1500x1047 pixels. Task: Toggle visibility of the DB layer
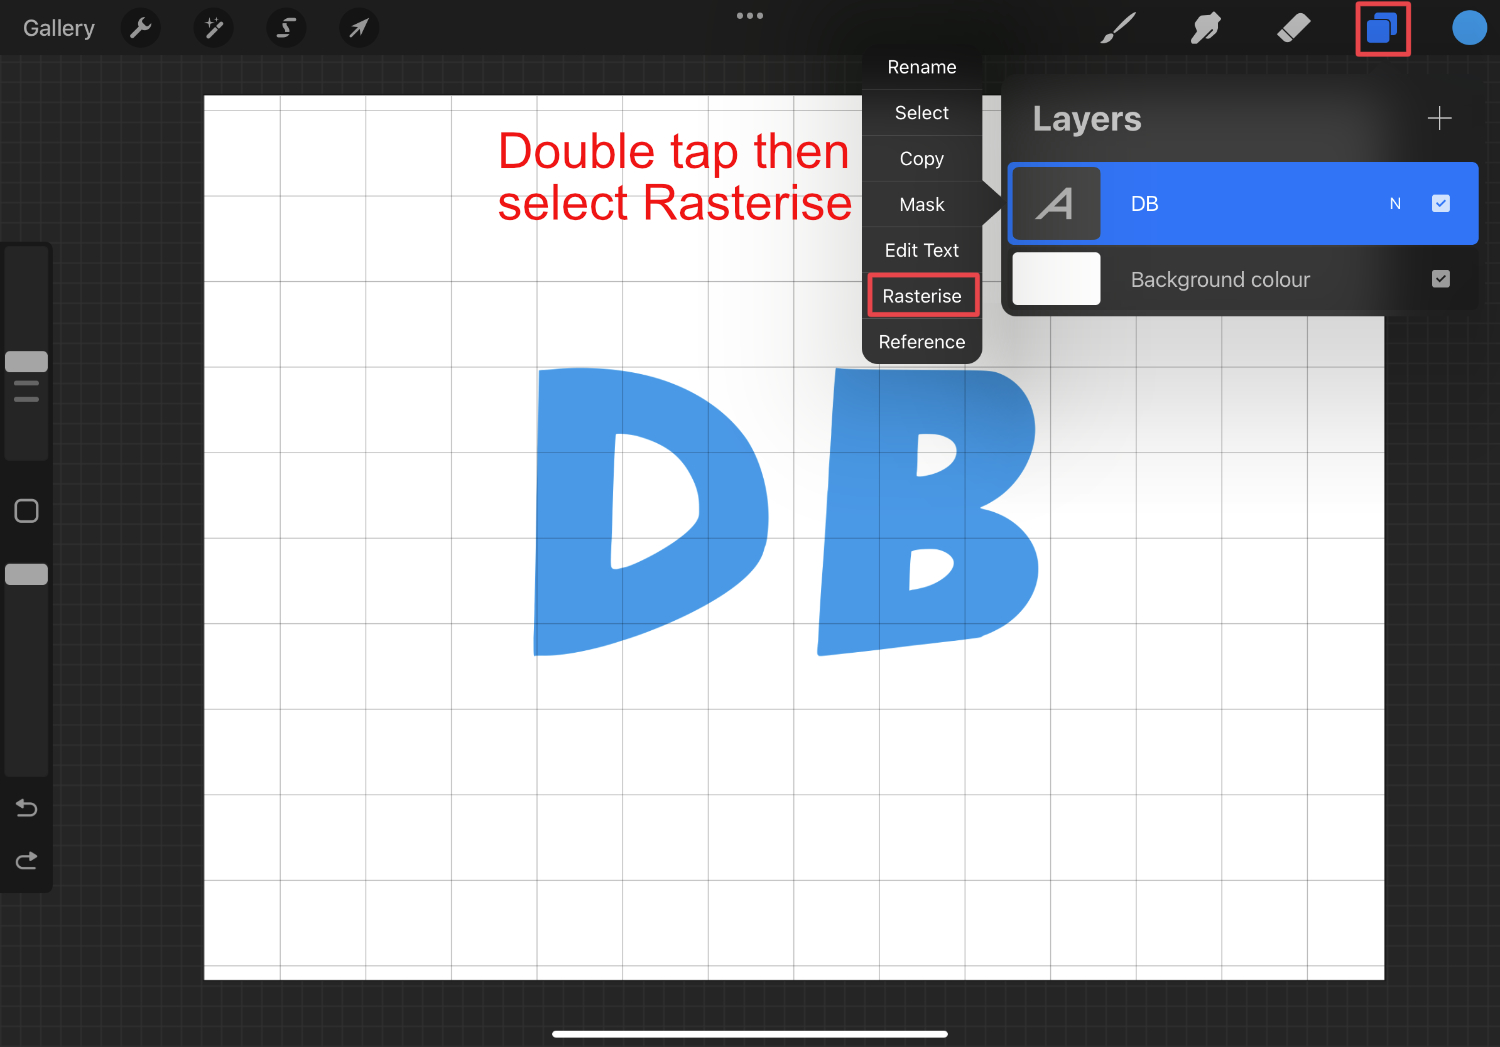coord(1441,203)
